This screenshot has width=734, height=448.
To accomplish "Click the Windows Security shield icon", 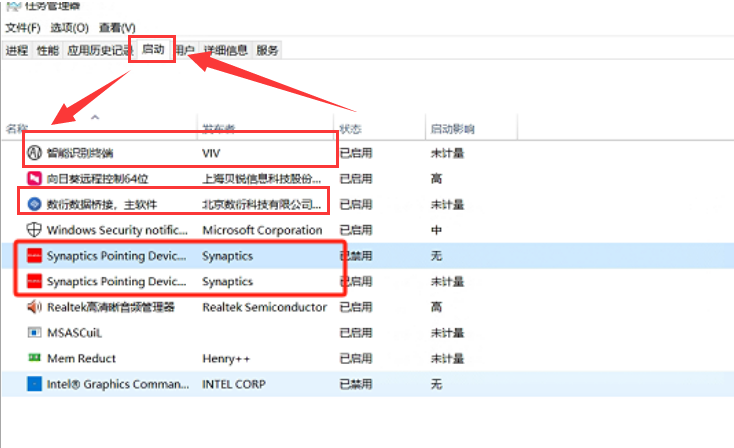I will point(34,230).
